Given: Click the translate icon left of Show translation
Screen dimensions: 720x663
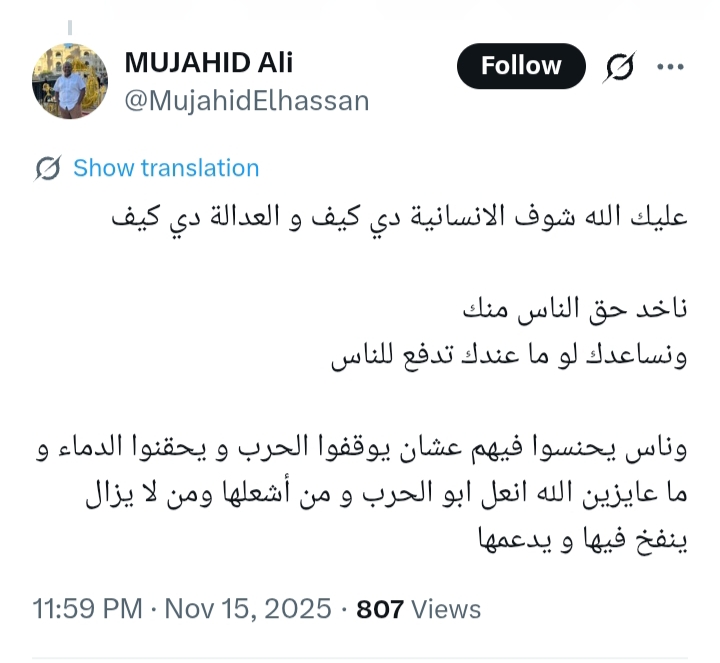Looking at the screenshot, I should click(x=47, y=168).
